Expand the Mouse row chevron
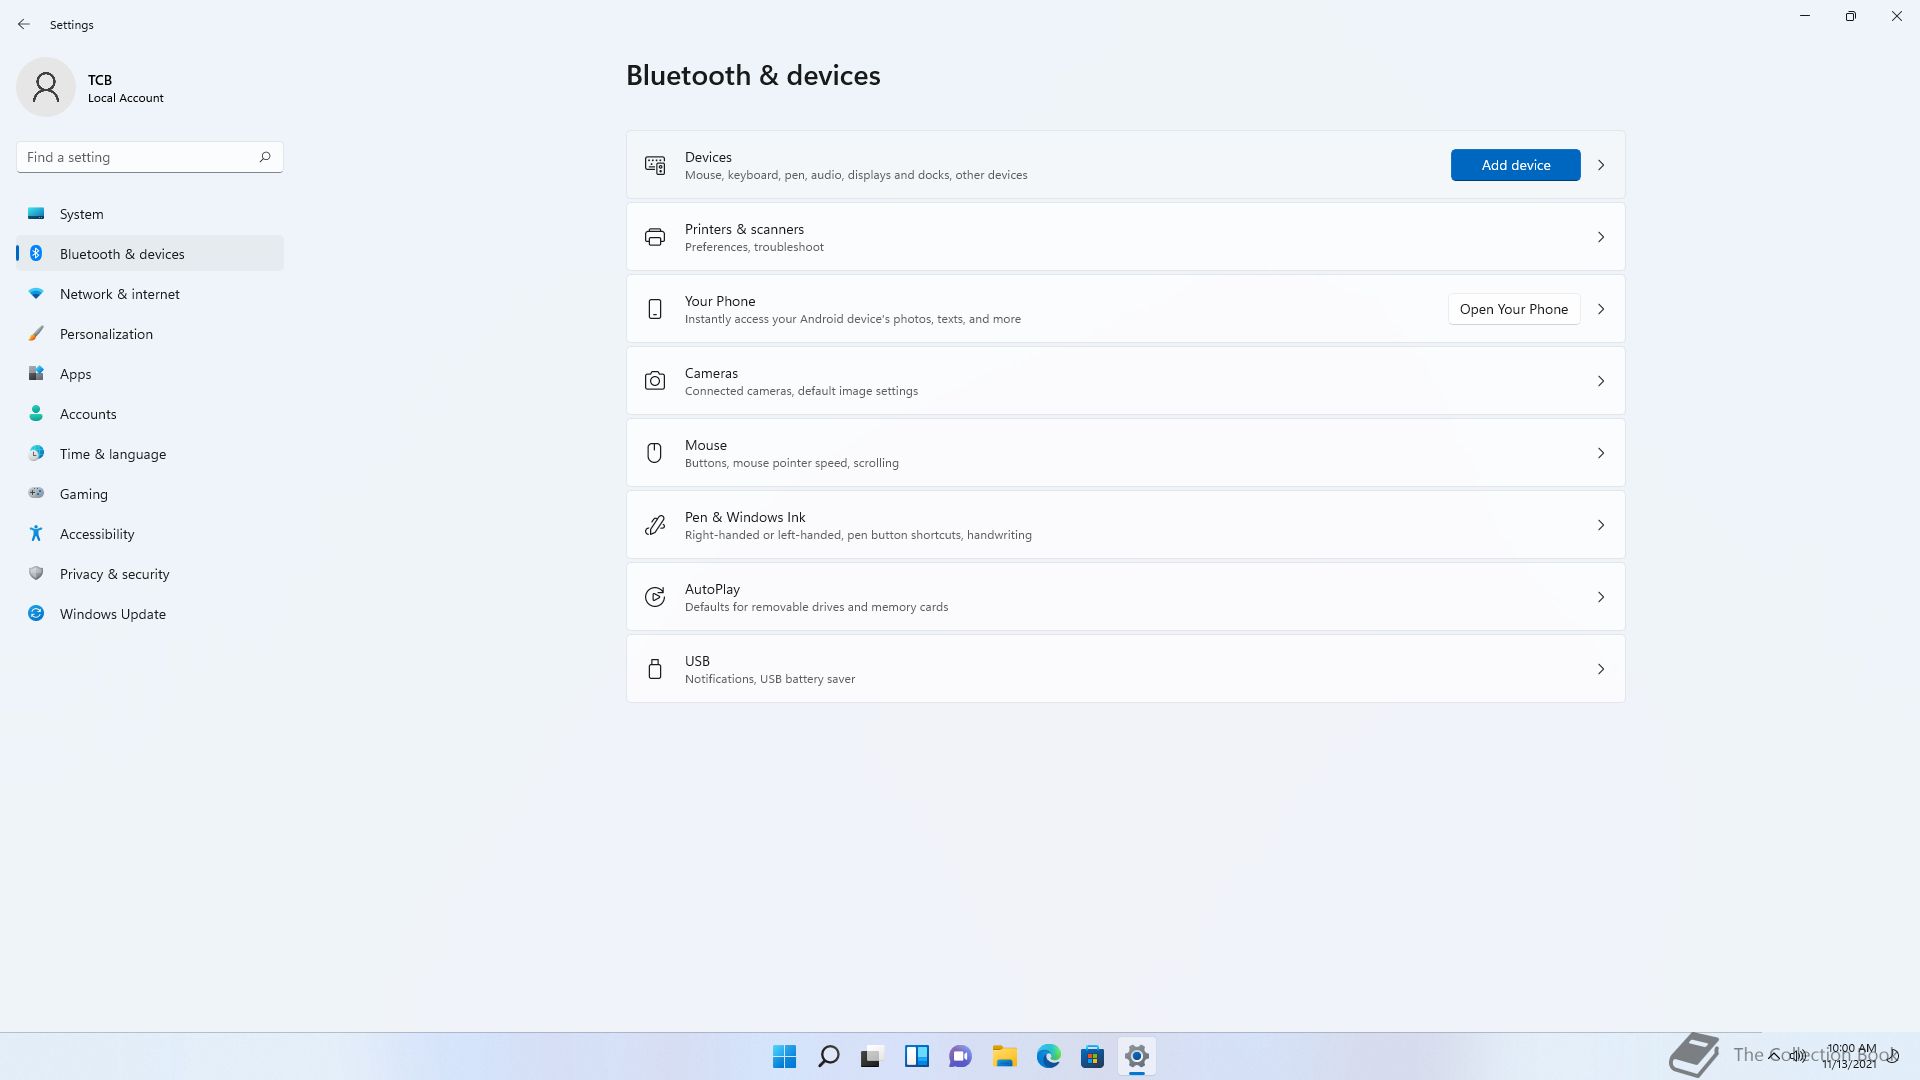Image resolution: width=1920 pixels, height=1080 pixels. pyautogui.click(x=1601, y=453)
